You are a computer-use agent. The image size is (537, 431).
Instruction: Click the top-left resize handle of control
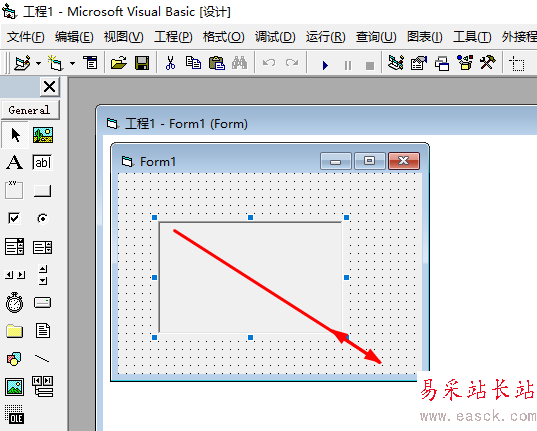154,217
